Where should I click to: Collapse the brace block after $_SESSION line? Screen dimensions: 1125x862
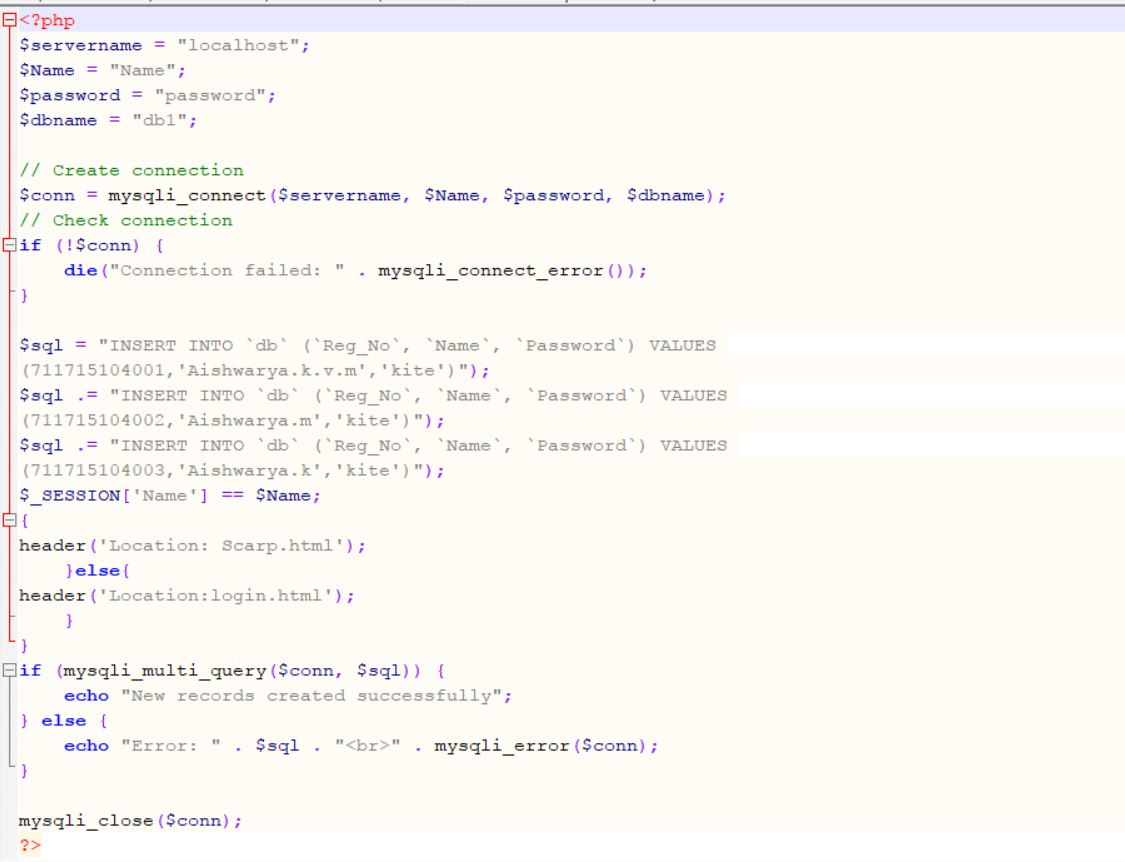click(9, 520)
